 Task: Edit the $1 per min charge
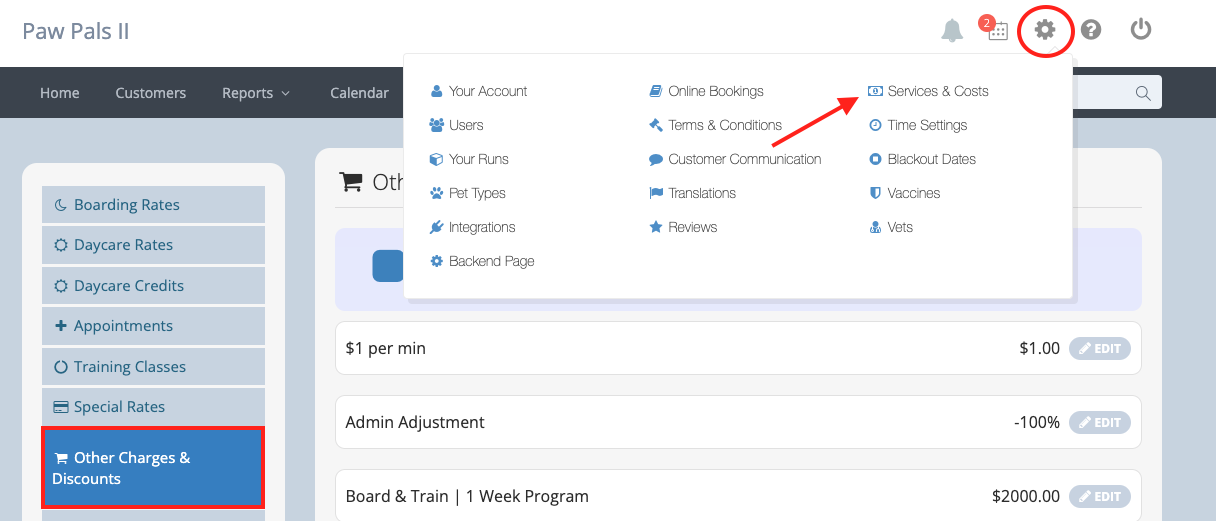pyautogui.click(x=1100, y=349)
